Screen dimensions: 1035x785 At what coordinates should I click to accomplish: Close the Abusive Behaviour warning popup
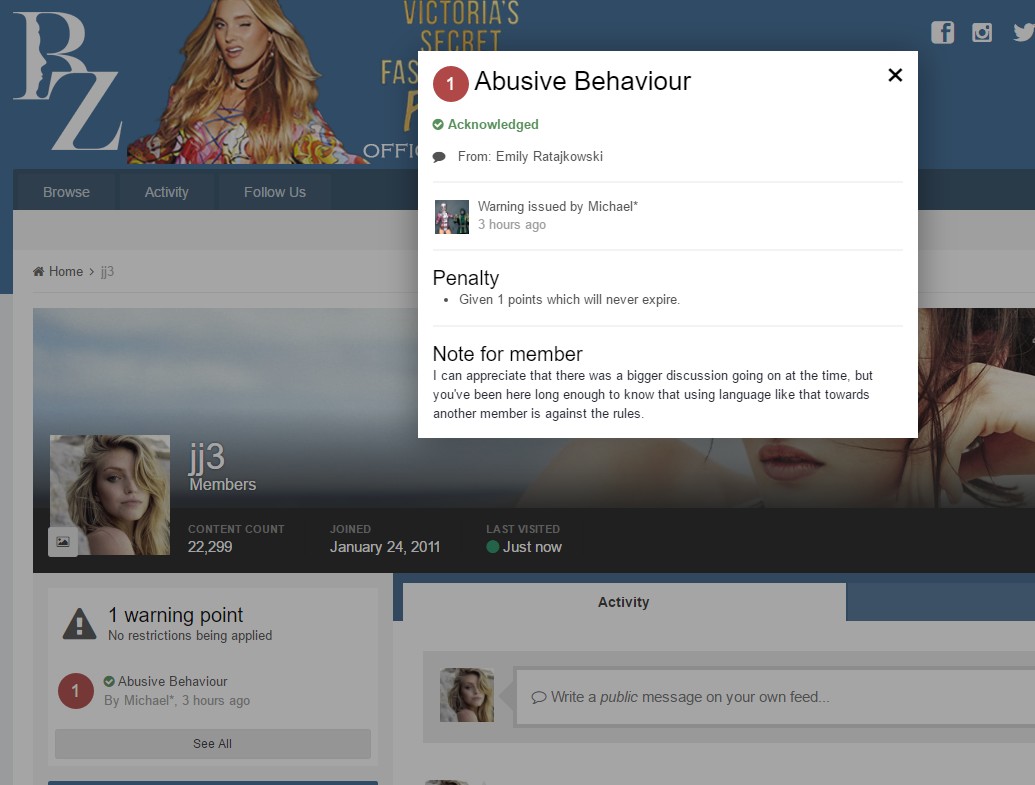895,75
